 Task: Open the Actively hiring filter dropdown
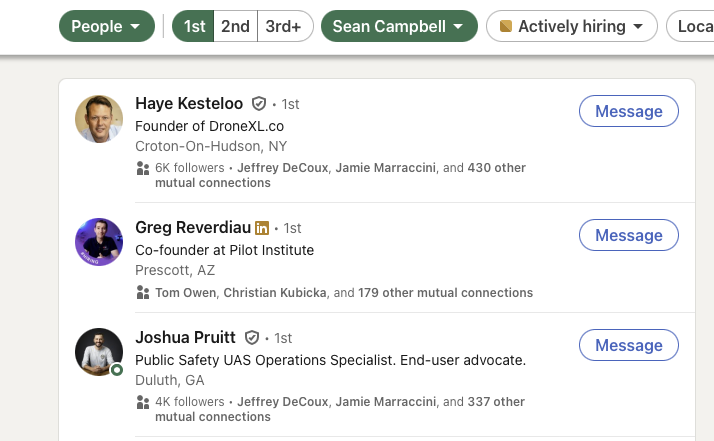(571, 26)
